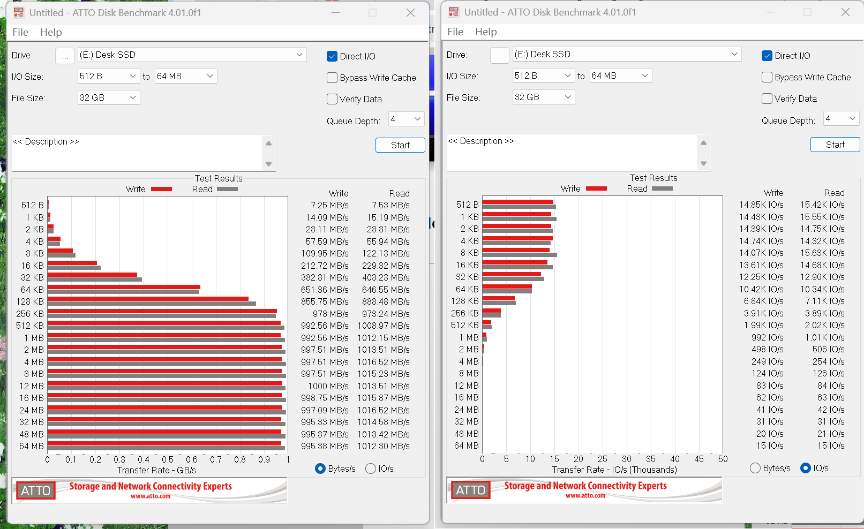The image size is (864, 529).
Task: Select Bytes/s radio button in left window
Action: [x=320, y=468]
